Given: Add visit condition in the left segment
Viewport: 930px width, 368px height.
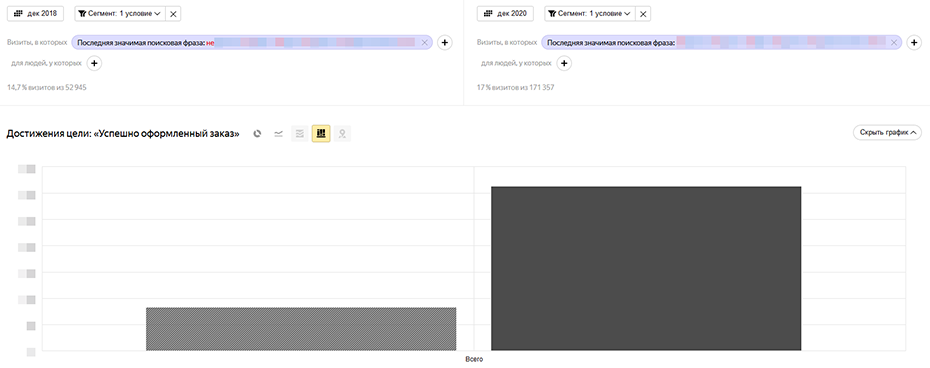Looking at the screenshot, I should [x=444, y=43].
